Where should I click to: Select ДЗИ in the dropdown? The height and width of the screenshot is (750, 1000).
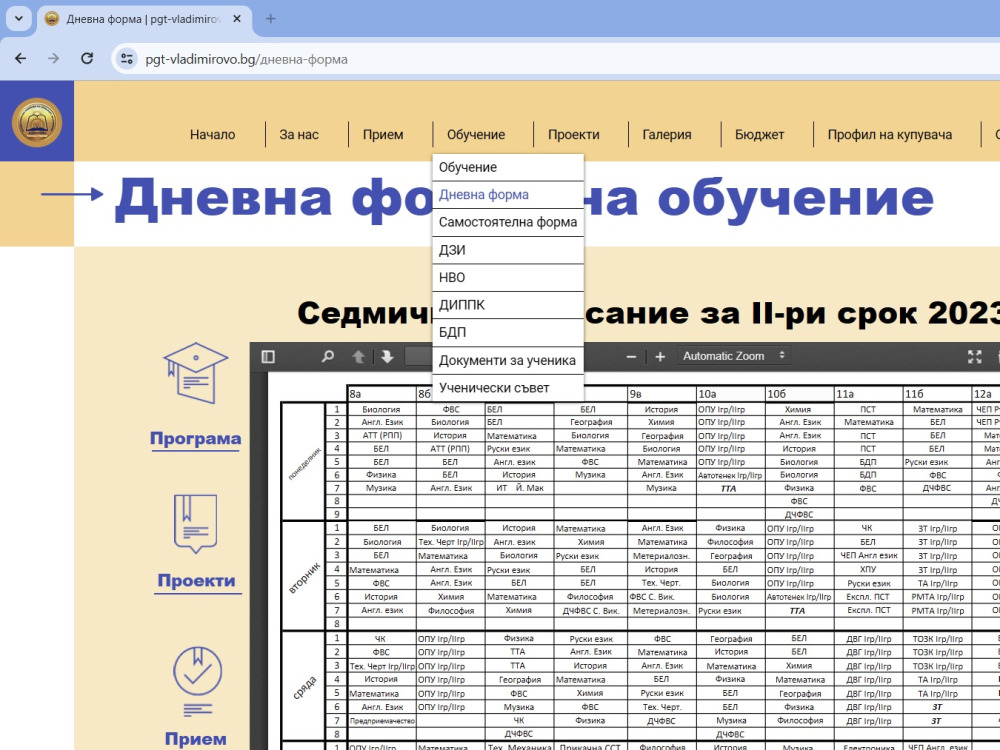pyautogui.click(x=508, y=250)
